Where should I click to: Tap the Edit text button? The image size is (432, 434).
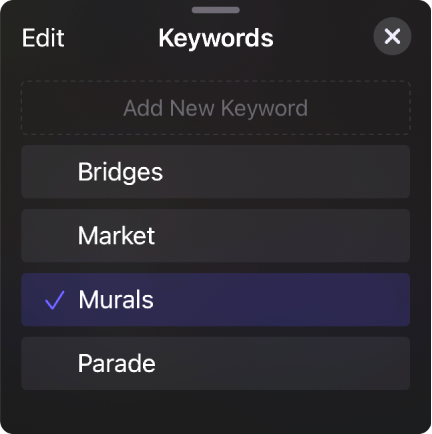43,38
